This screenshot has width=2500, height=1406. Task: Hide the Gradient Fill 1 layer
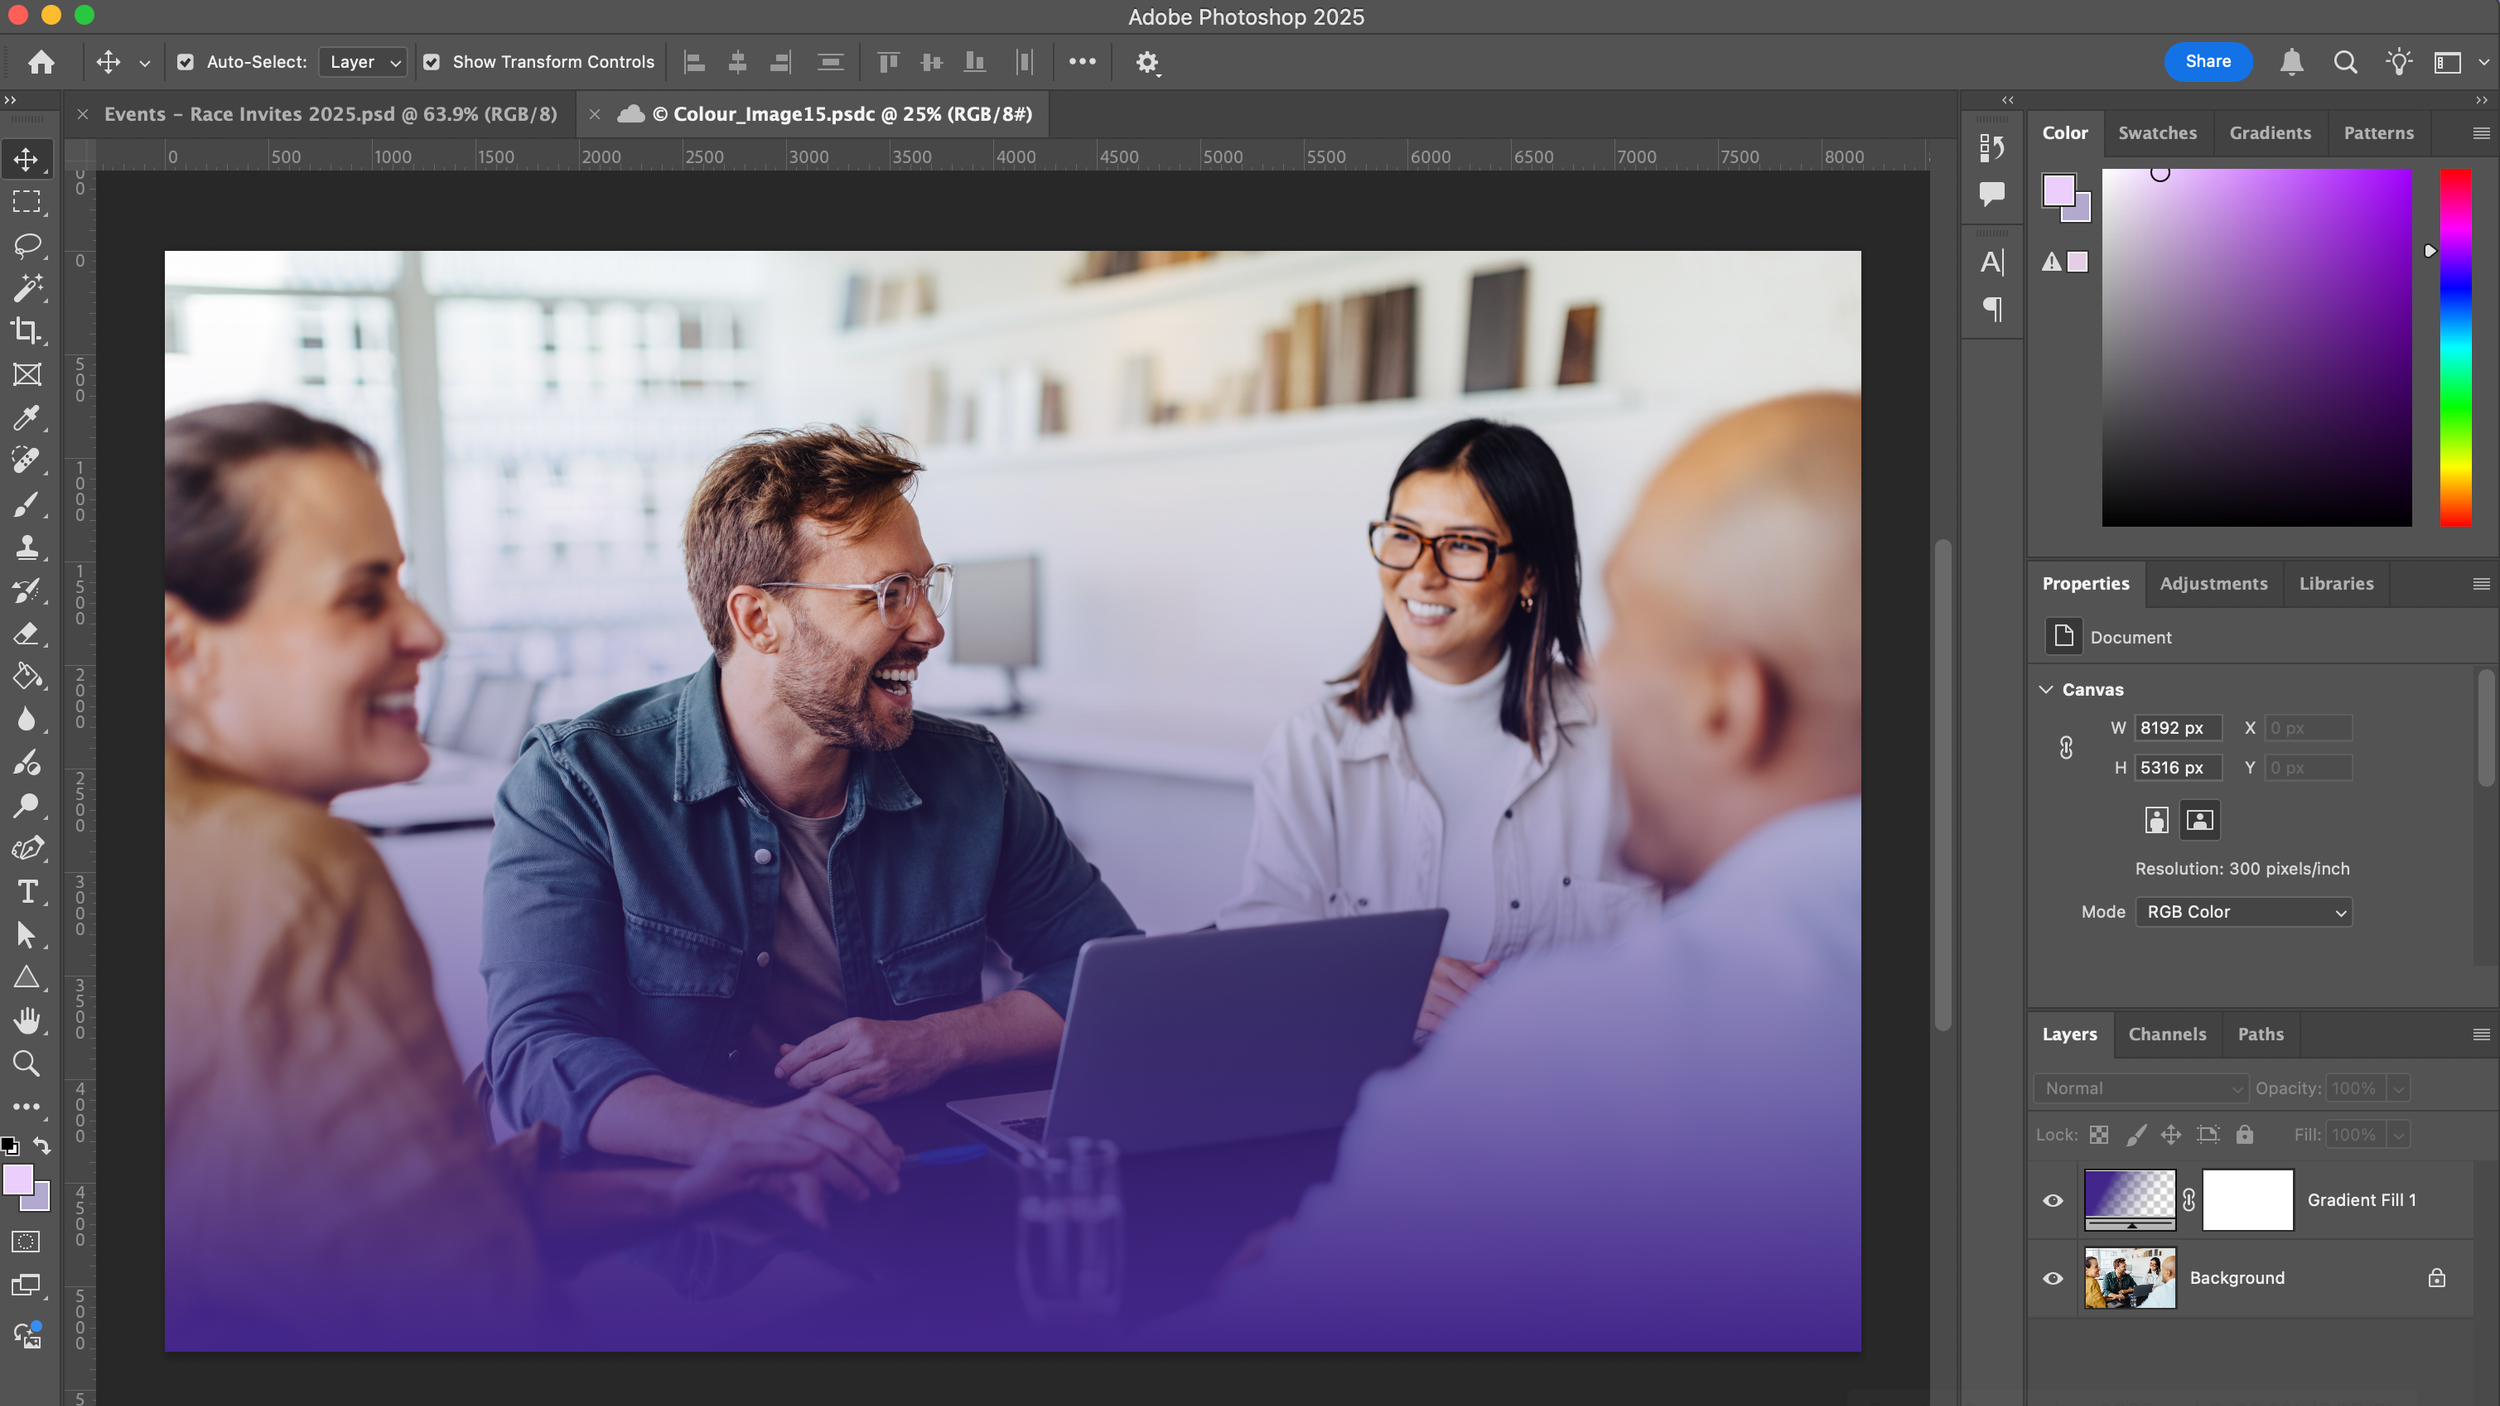pyautogui.click(x=2053, y=1200)
